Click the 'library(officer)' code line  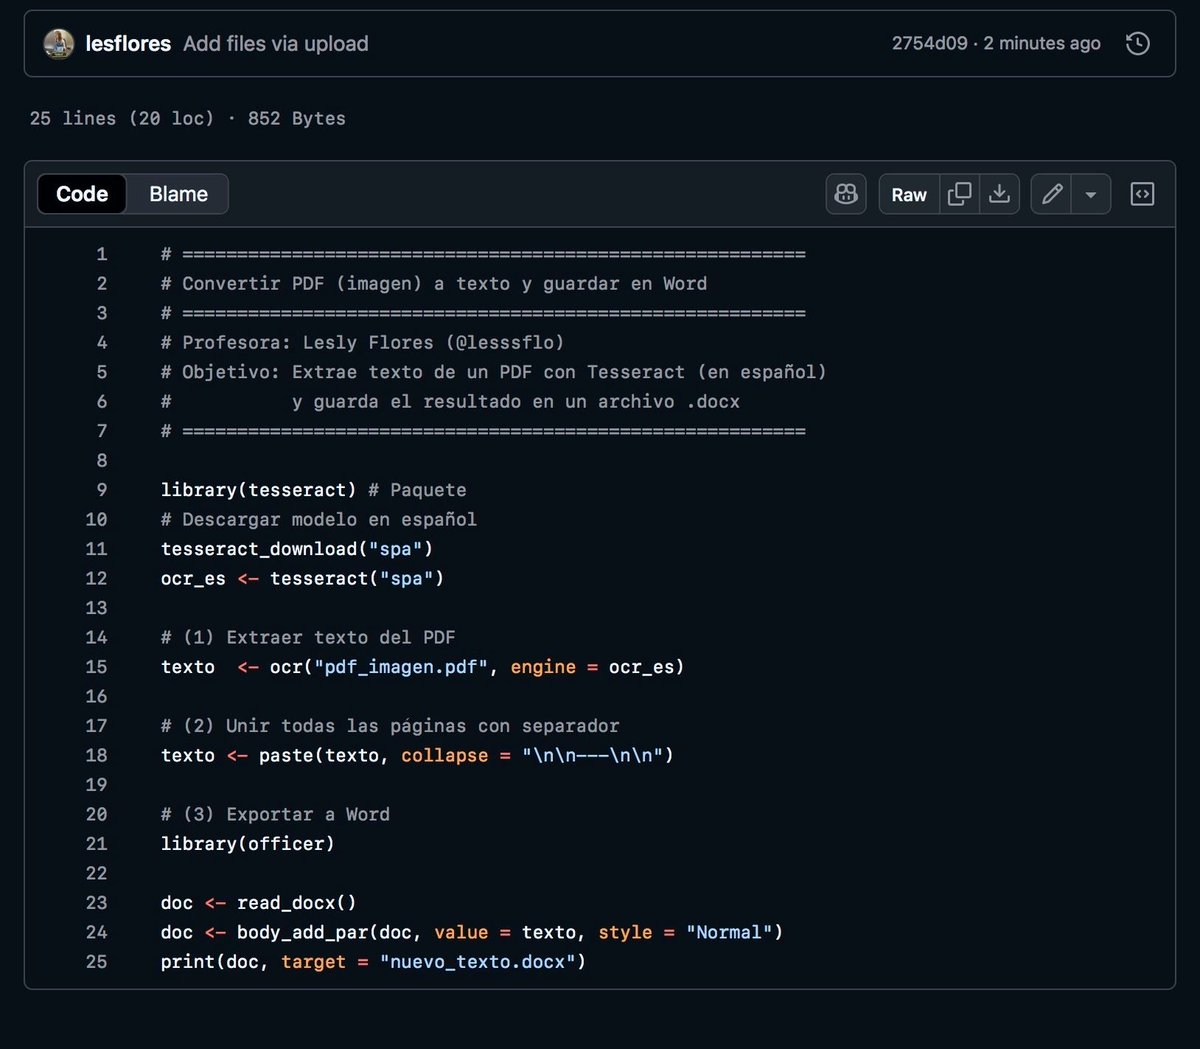tap(247, 844)
